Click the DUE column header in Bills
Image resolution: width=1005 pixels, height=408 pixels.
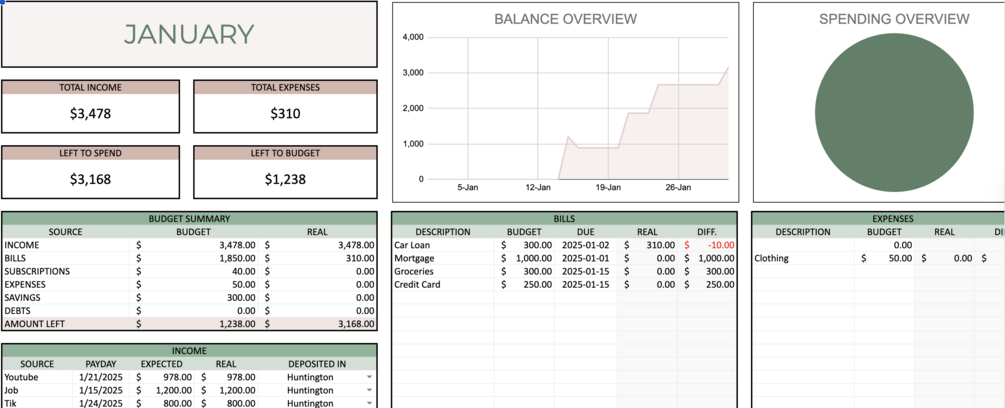pos(585,232)
